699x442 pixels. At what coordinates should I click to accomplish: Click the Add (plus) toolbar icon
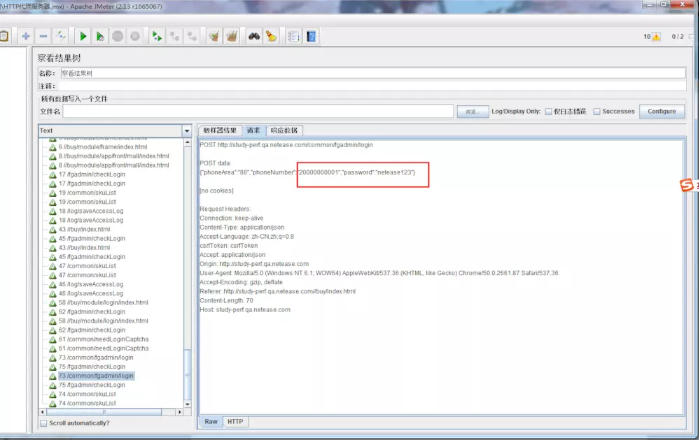pyautogui.click(x=26, y=36)
